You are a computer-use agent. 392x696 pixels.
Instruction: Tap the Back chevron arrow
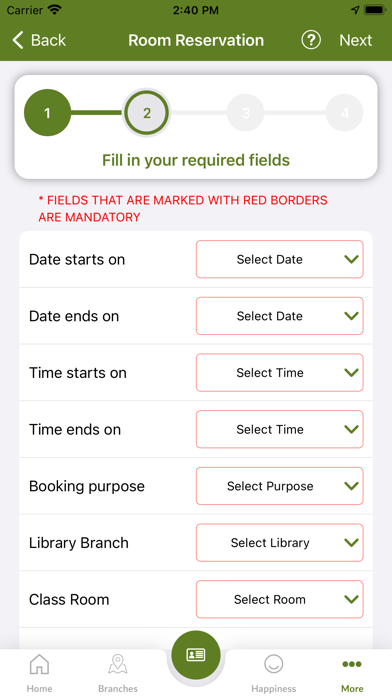pos(18,40)
